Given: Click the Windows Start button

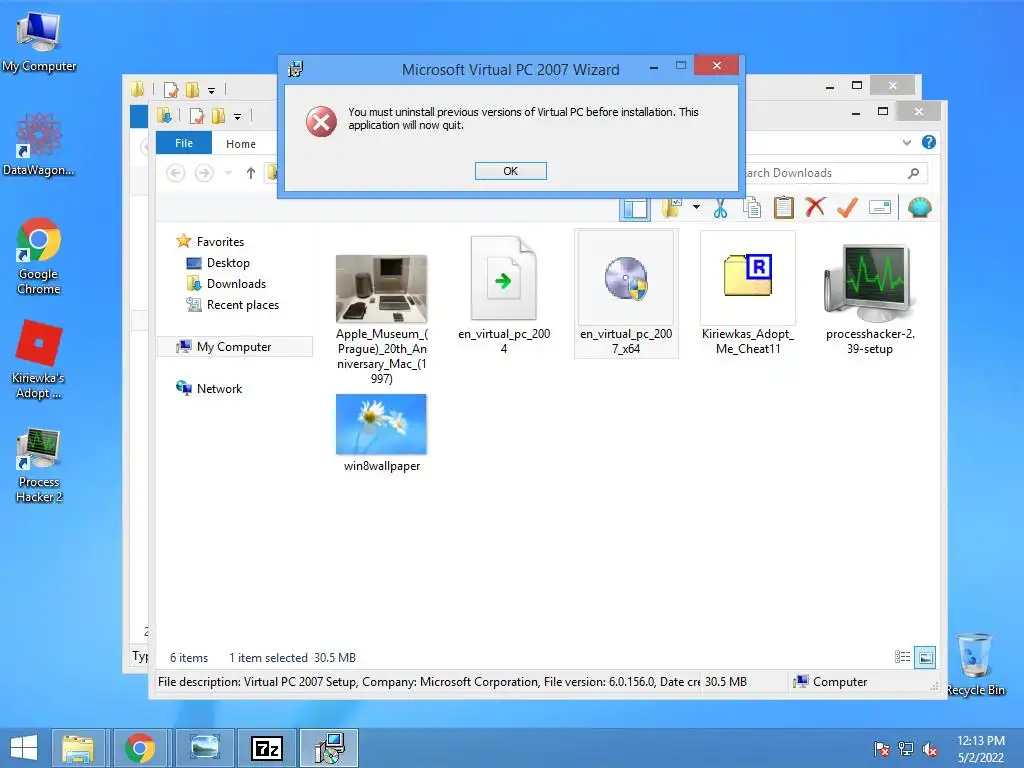Looking at the screenshot, I should click(24, 748).
